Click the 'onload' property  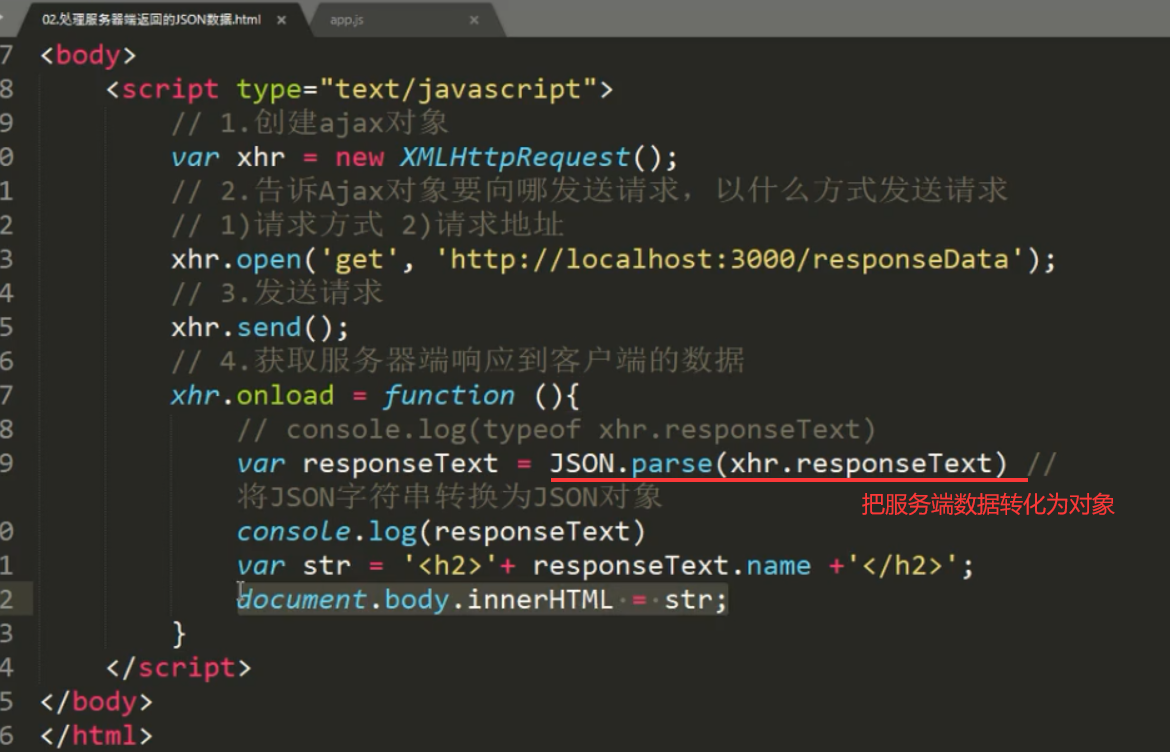coord(285,395)
